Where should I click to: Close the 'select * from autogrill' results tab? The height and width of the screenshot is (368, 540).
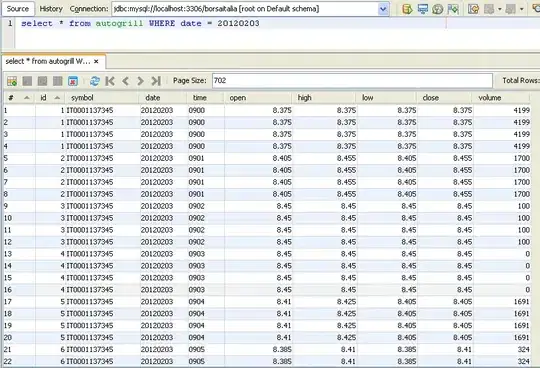pyautogui.click(x=96, y=62)
